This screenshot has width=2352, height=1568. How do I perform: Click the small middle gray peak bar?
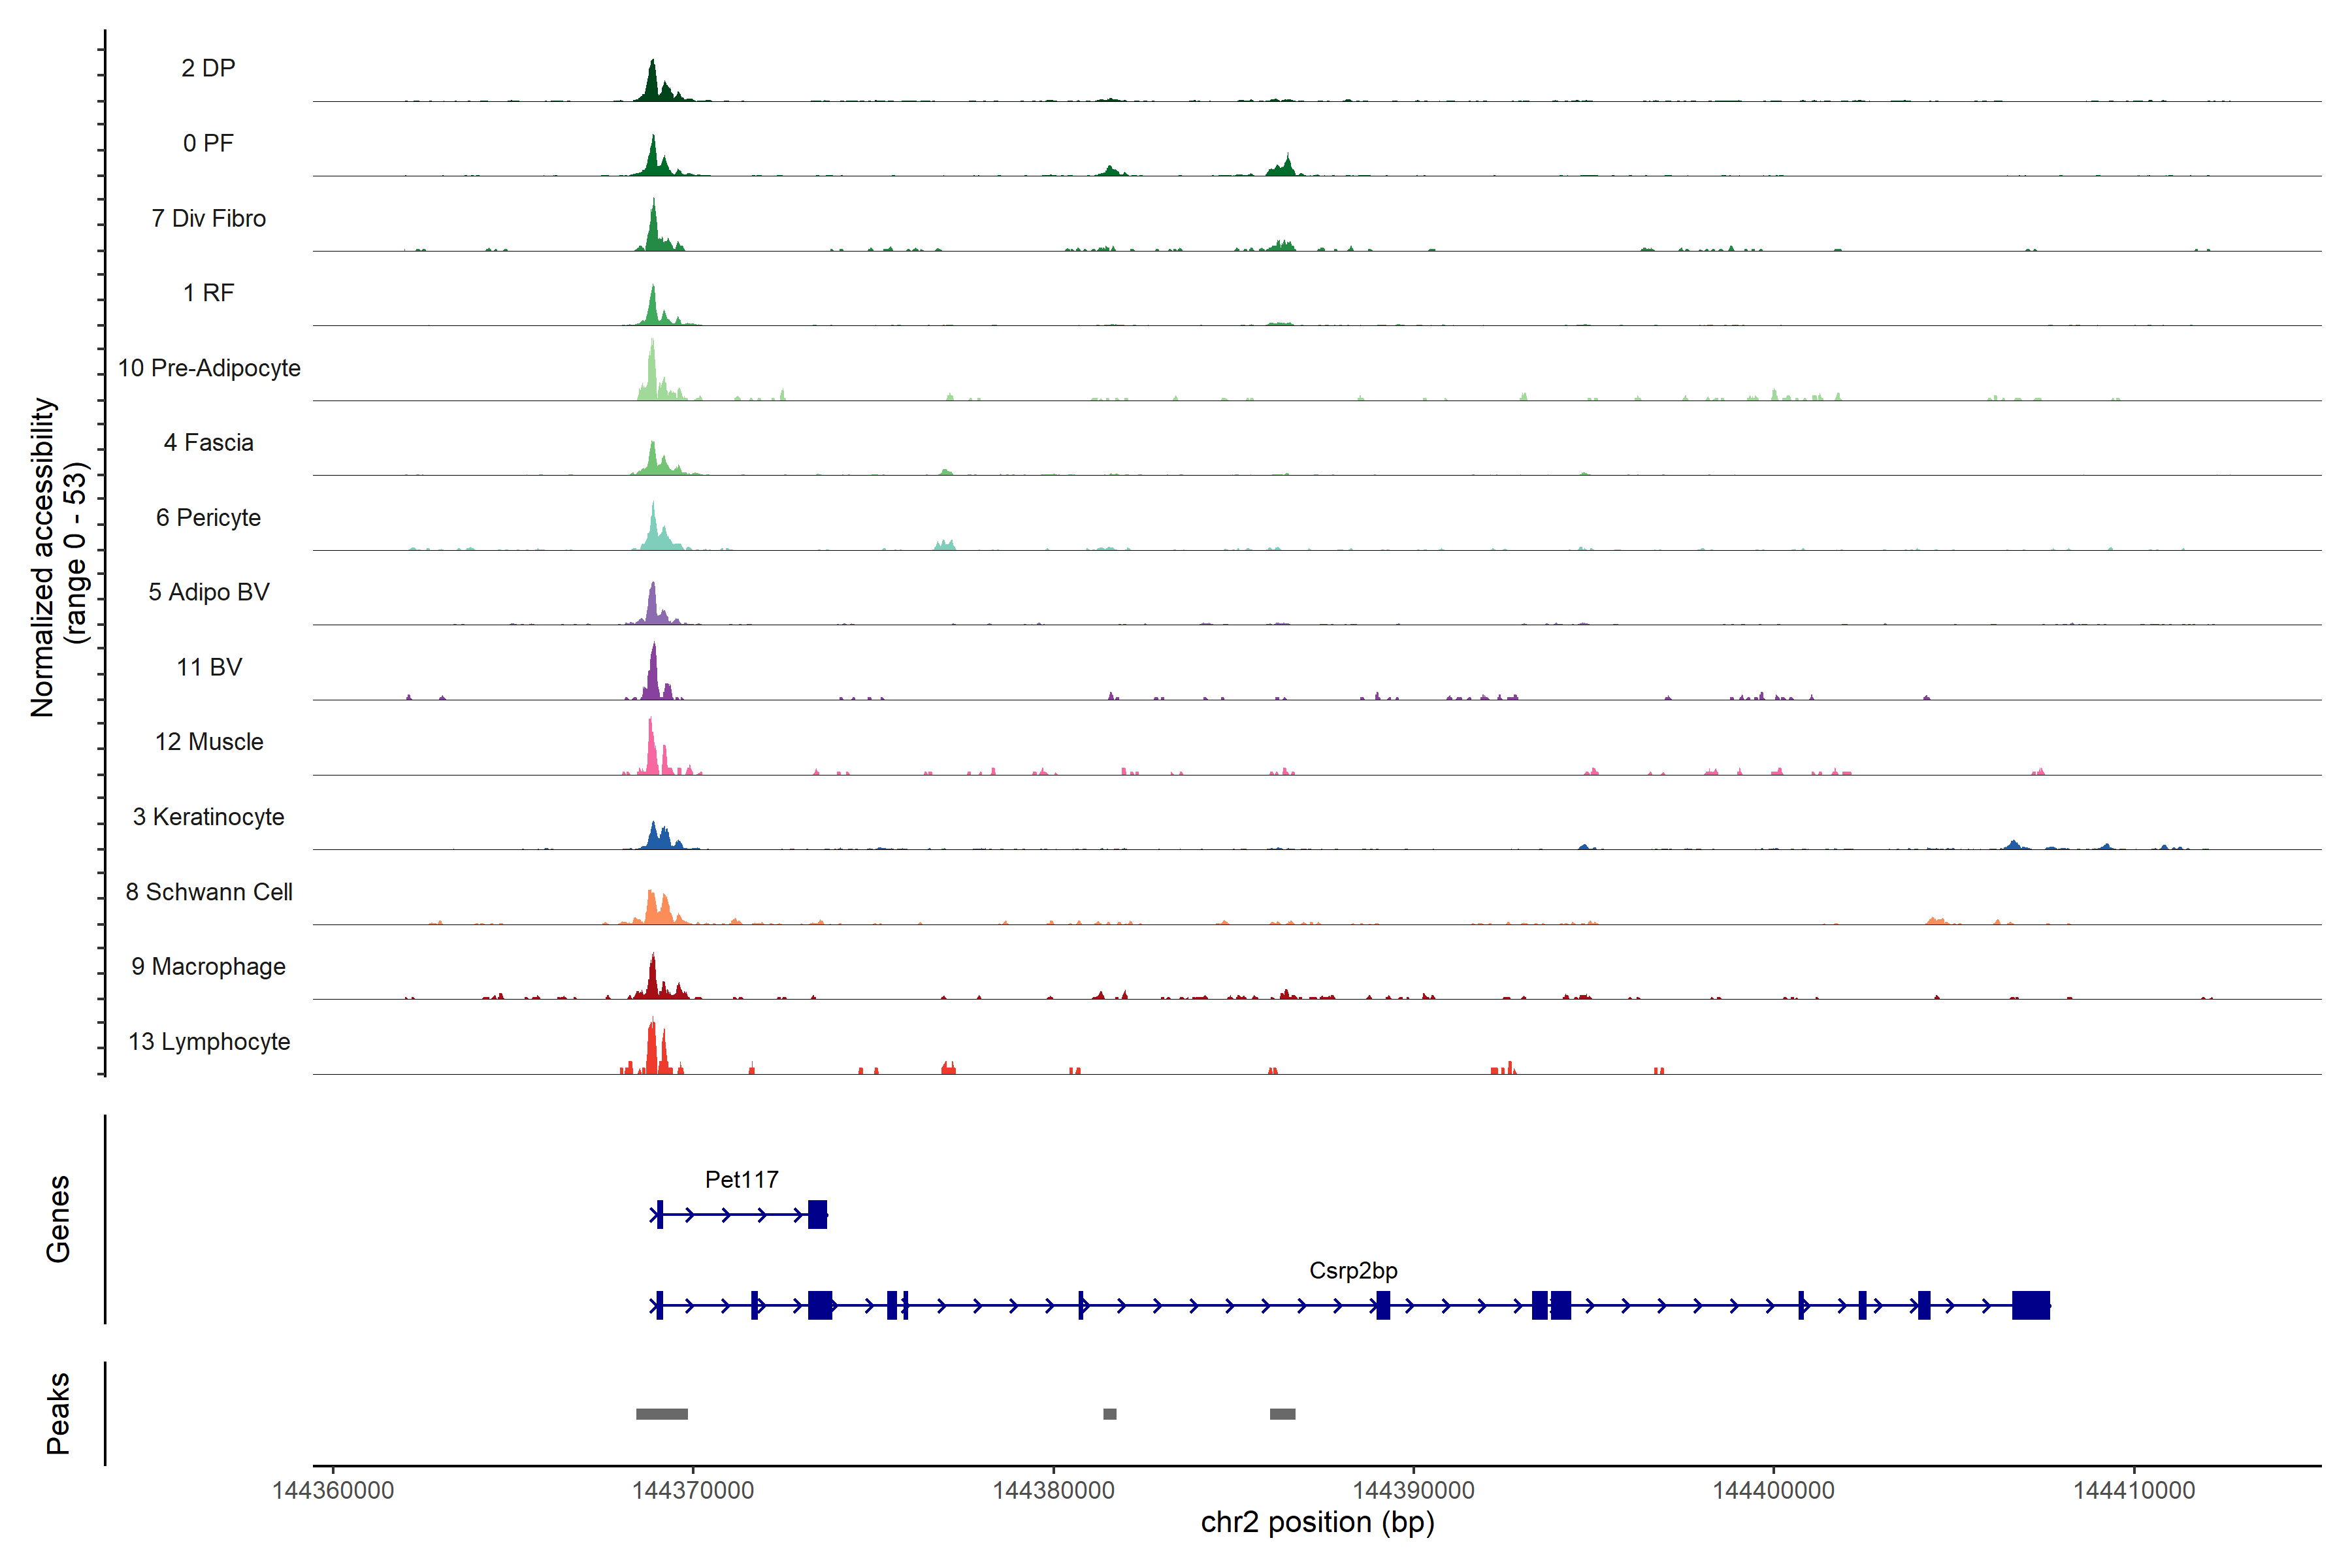tap(1109, 1414)
